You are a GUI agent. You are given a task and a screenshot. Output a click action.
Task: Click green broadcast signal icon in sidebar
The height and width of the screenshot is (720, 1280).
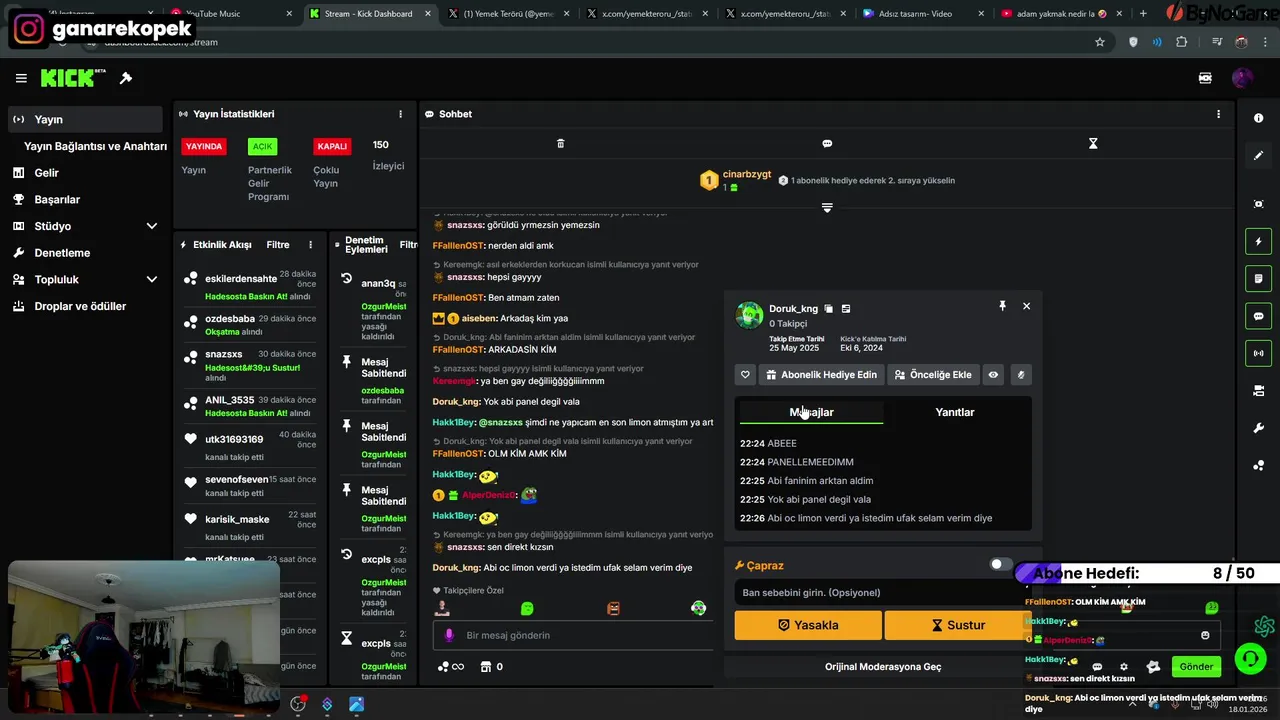coord(1258,353)
